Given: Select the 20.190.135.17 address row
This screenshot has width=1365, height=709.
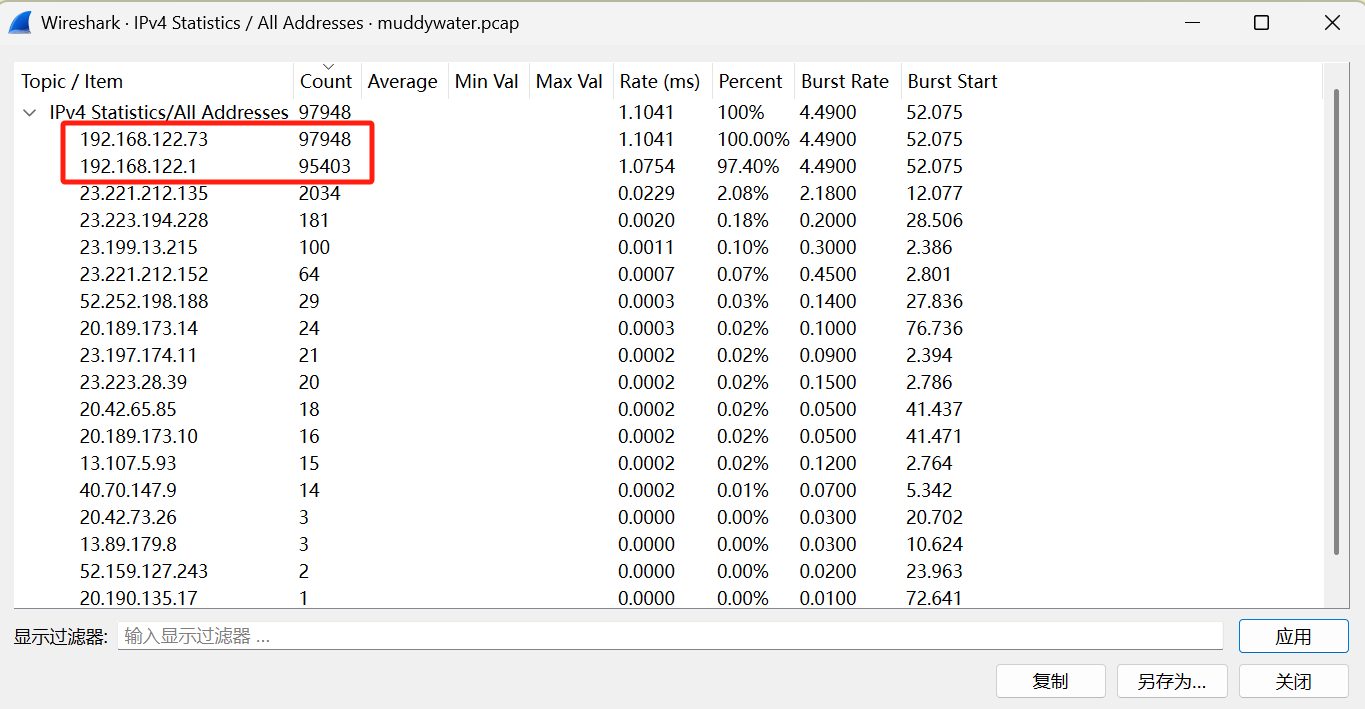Looking at the screenshot, I should [x=668, y=598].
